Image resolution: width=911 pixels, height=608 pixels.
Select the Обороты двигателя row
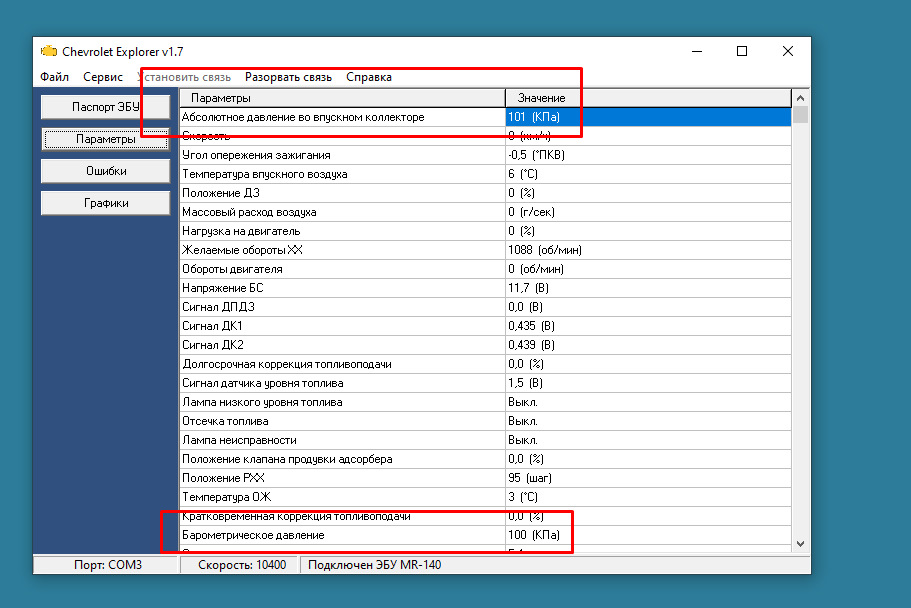pyautogui.click(x=485, y=269)
